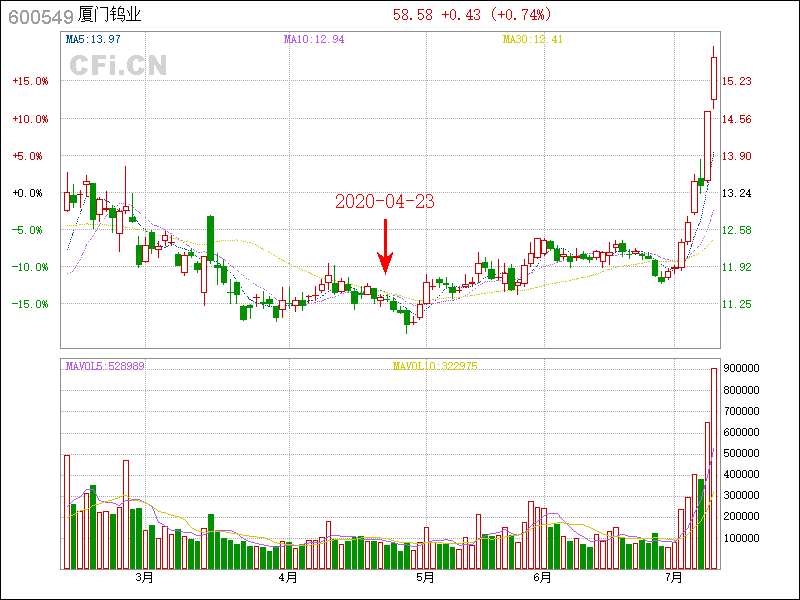The width and height of the screenshot is (800, 600).
Task: Select the 2020-04-23 date annotation
Action: pyautogui.click(x=384, y=201)
